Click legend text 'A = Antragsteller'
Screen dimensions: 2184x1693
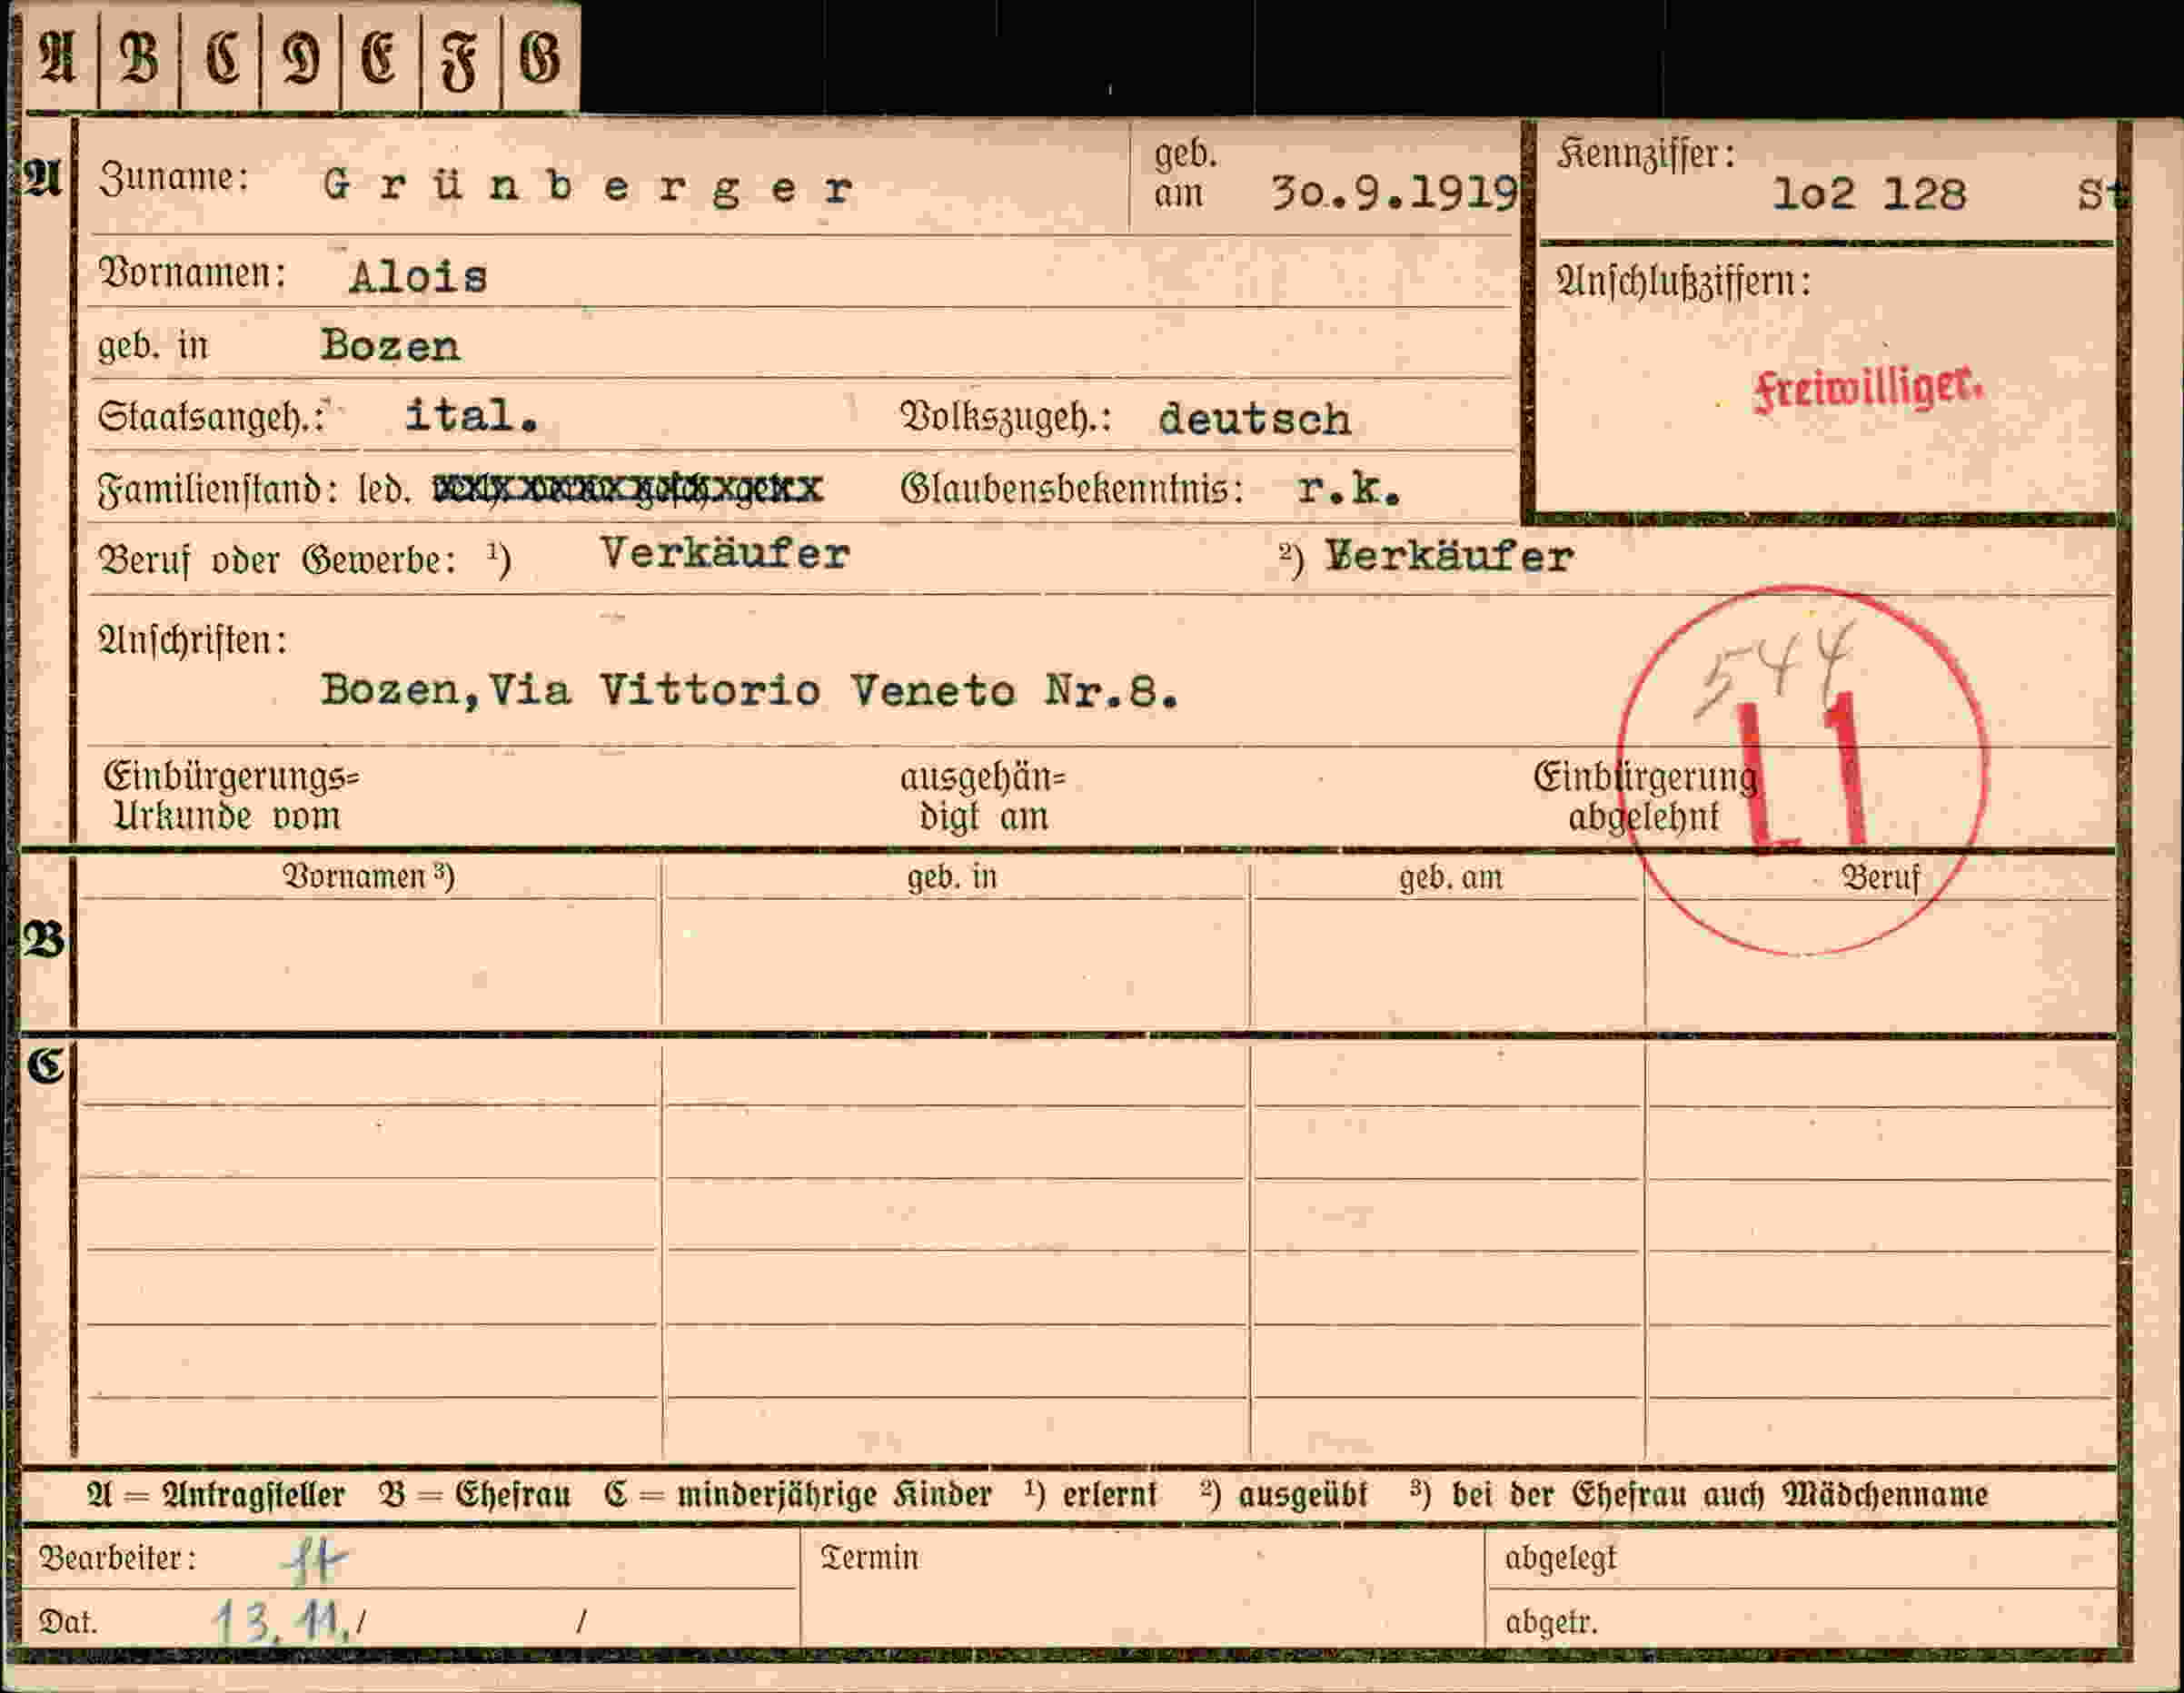pyautogui.click(x=216, y=1495)
